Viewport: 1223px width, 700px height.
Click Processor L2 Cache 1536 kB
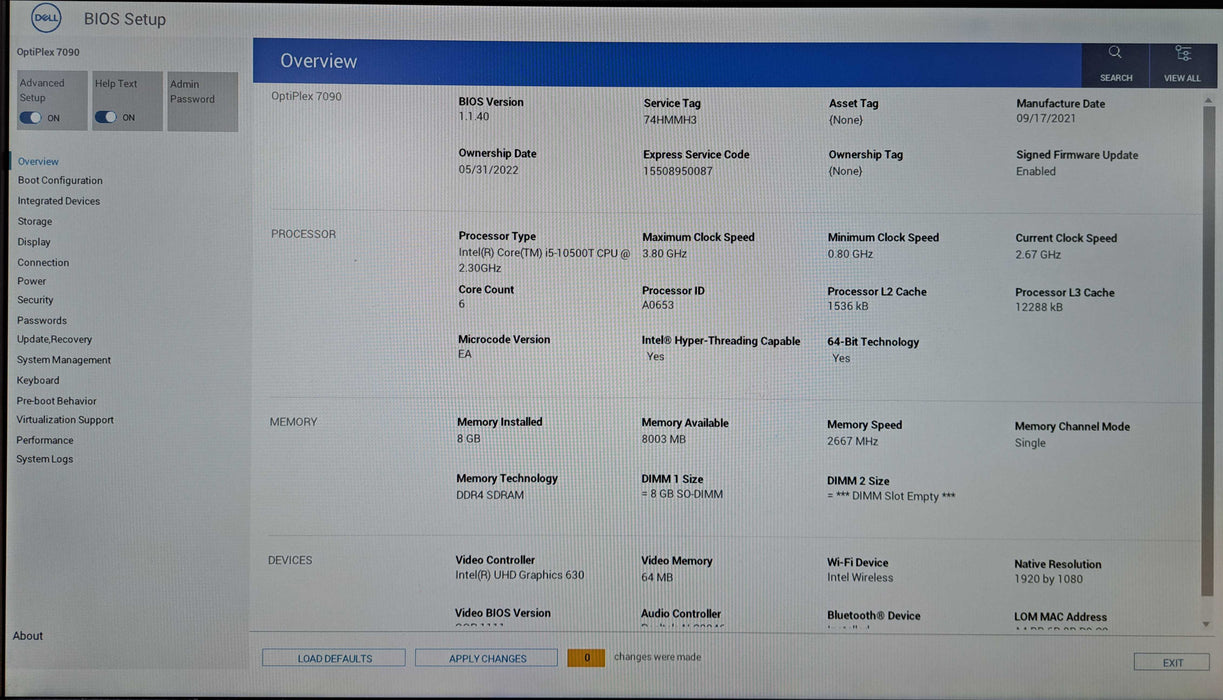click(x=848, y=307)
